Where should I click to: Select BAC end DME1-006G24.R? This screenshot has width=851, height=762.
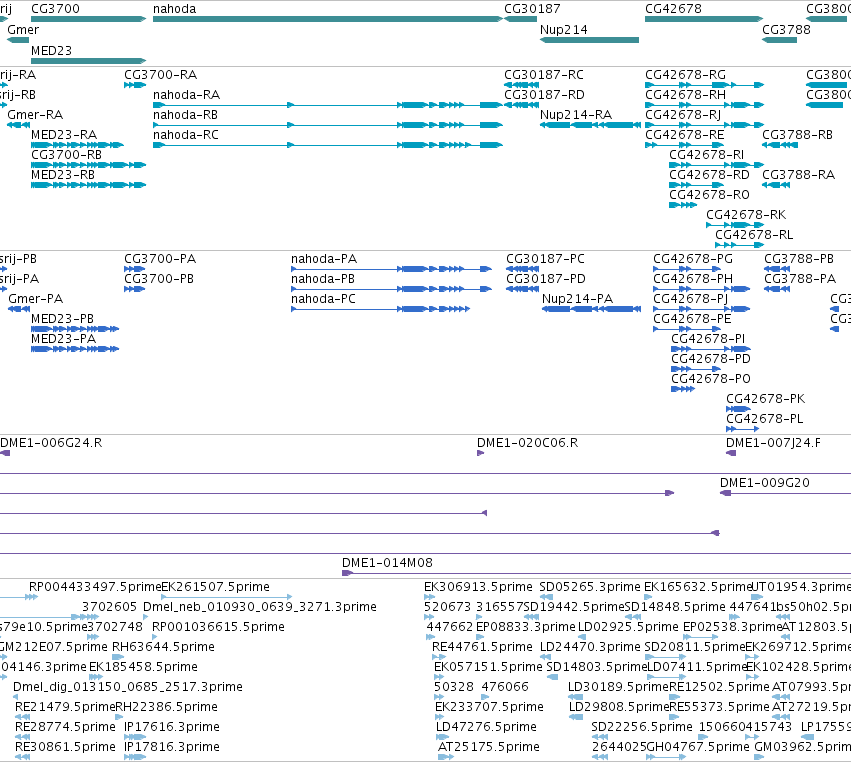tap(5, 453)
